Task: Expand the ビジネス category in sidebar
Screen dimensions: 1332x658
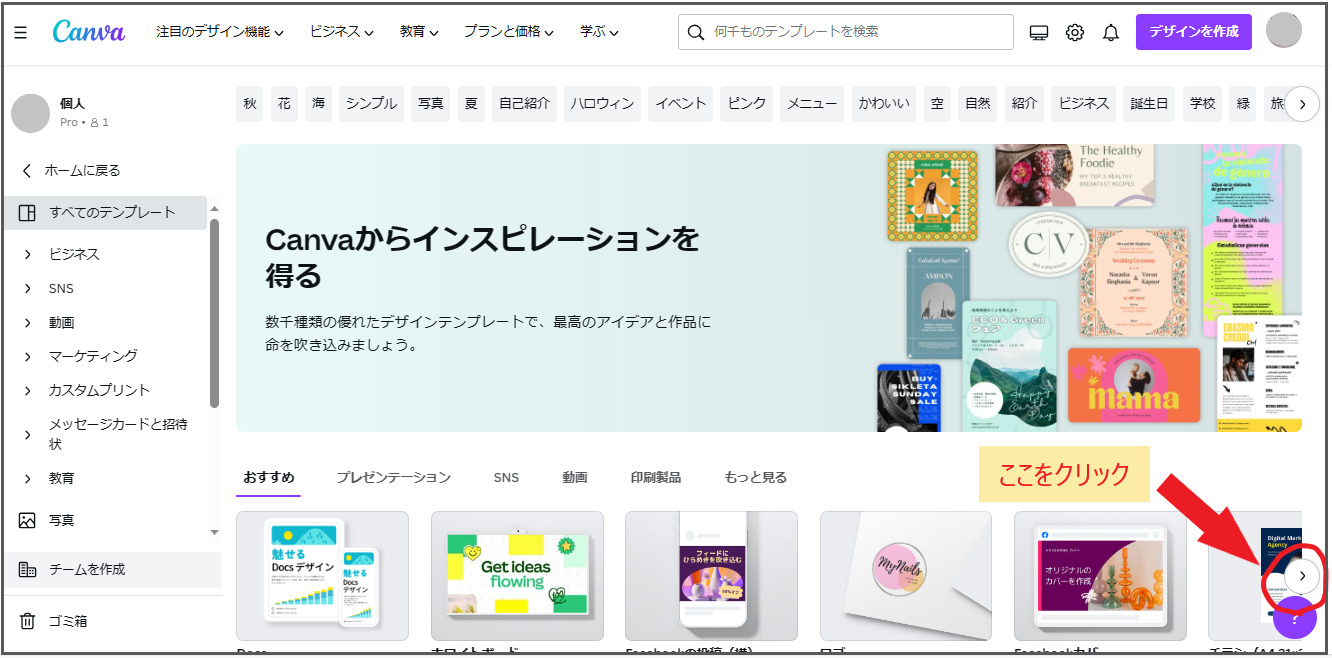Action: (x=74, y=254)
